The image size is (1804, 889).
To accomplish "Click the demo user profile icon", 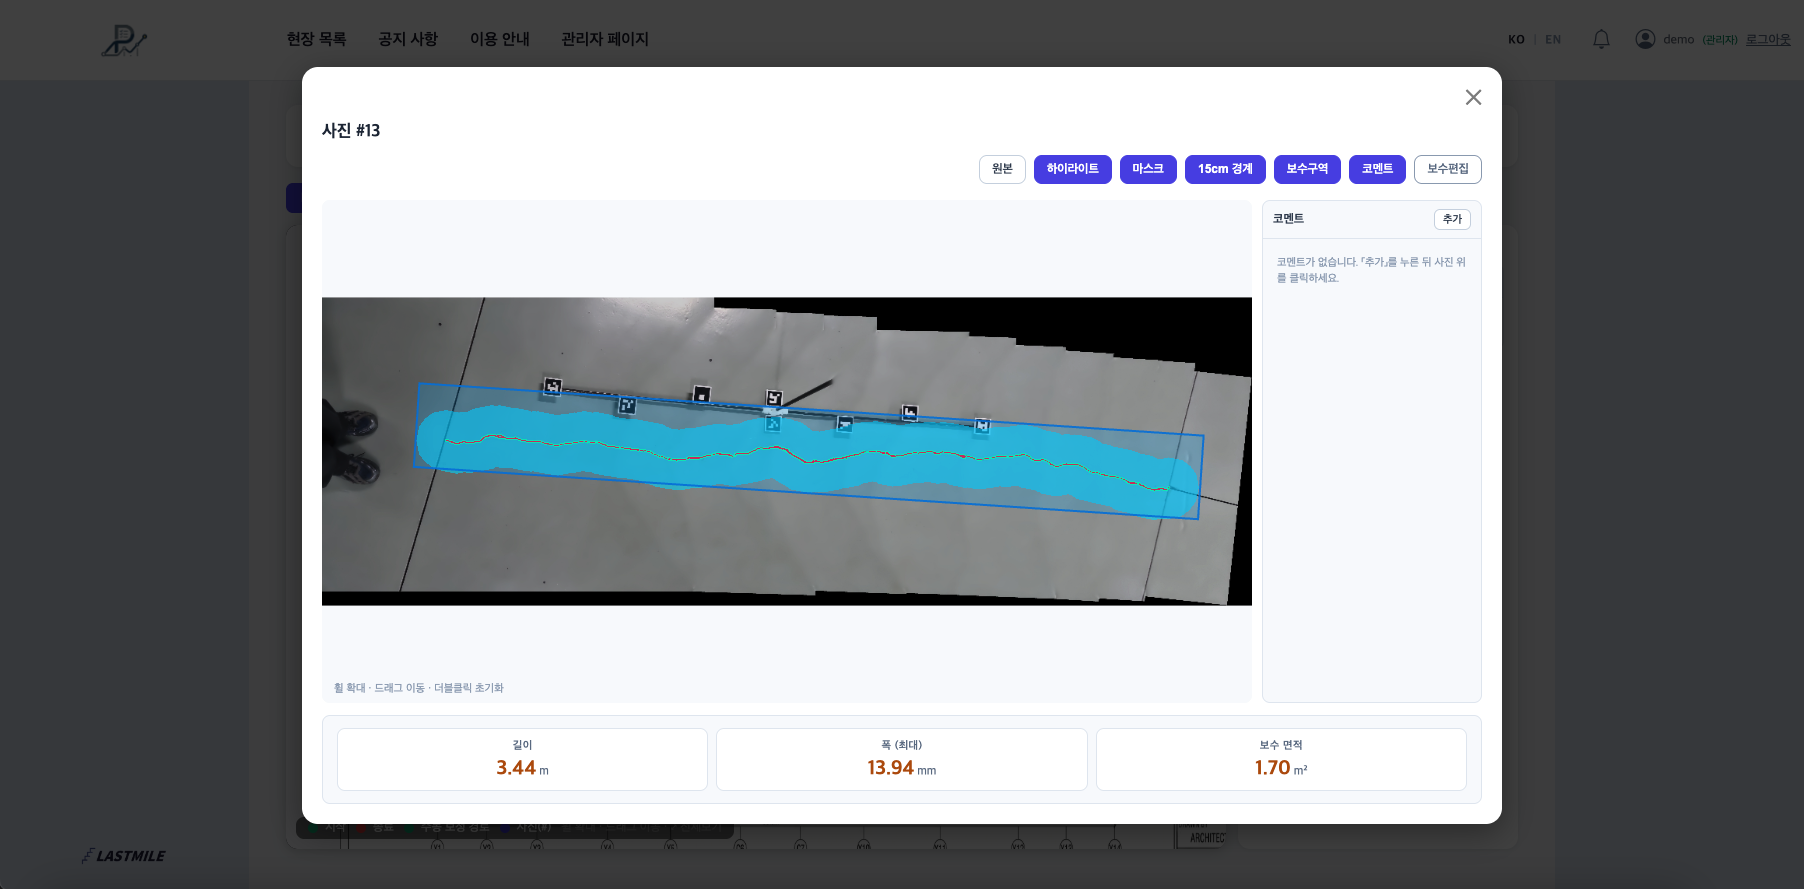I will [x=1645, y=39].
